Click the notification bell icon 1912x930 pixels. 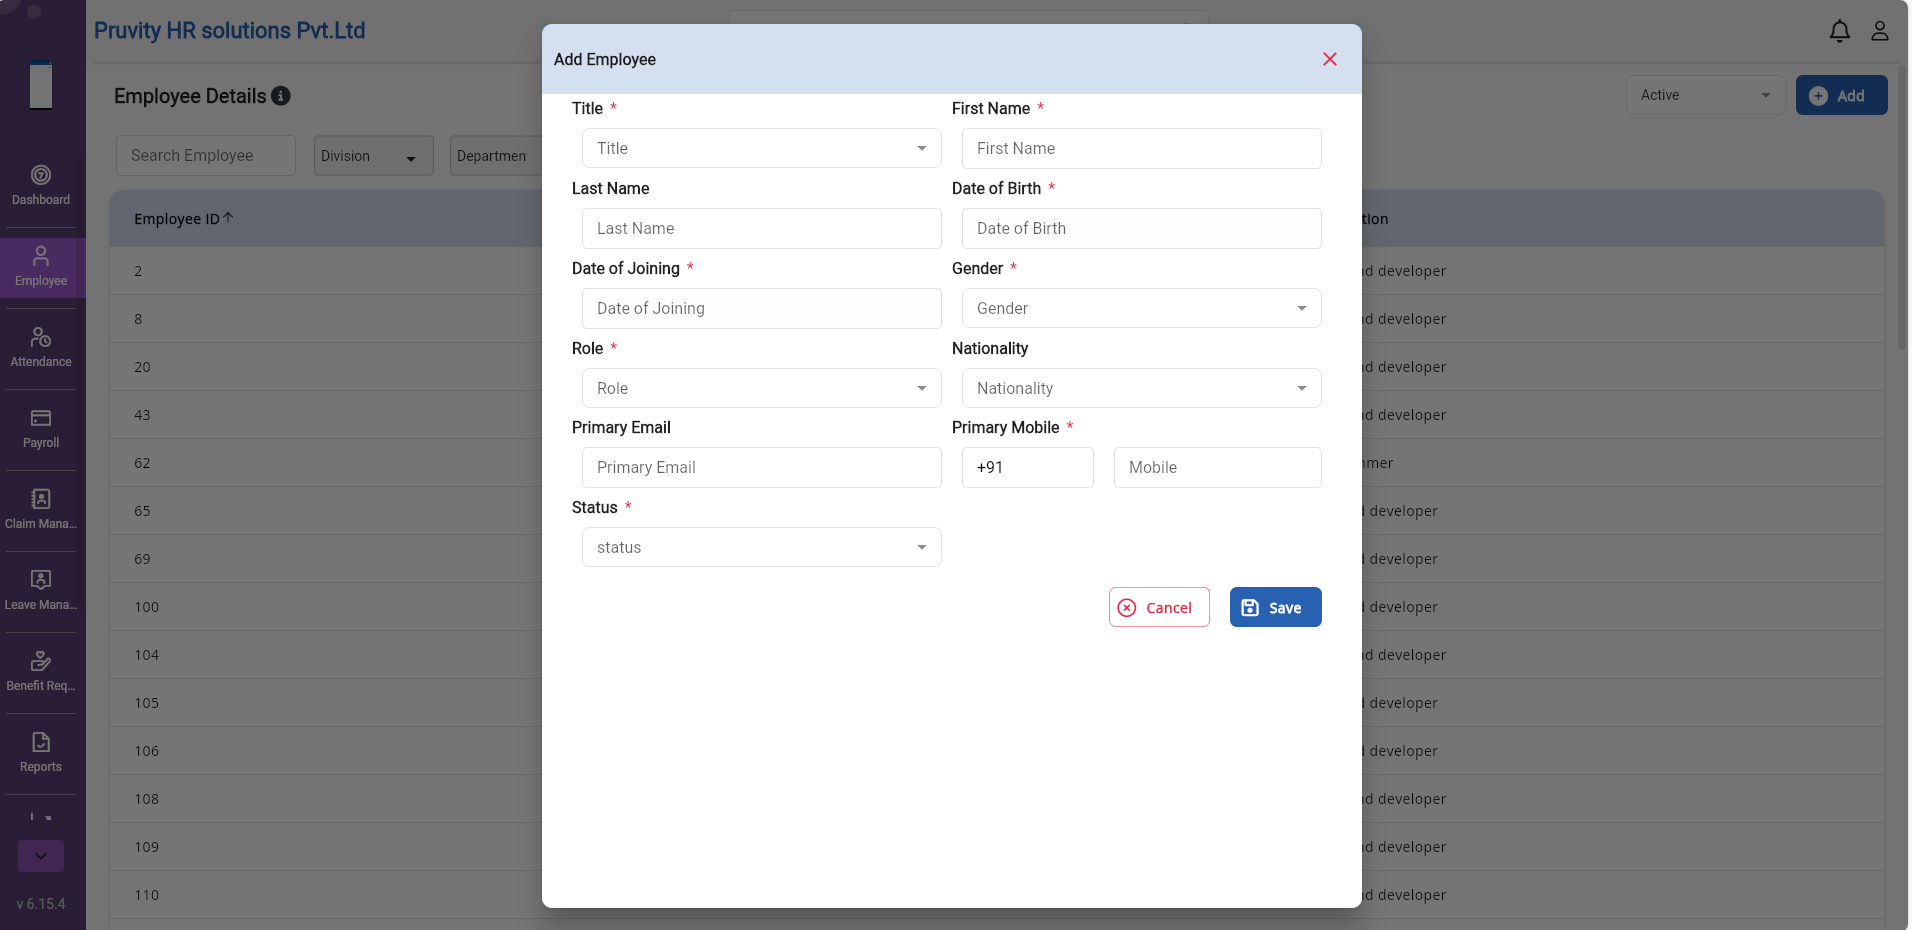pyautogui.click(x=1840, y=31)
